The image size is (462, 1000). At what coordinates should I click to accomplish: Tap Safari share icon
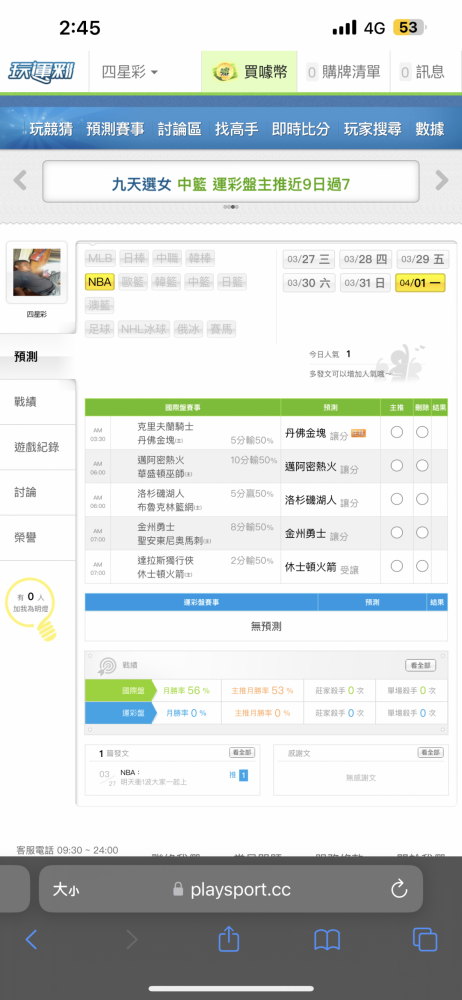click(228, 939)
